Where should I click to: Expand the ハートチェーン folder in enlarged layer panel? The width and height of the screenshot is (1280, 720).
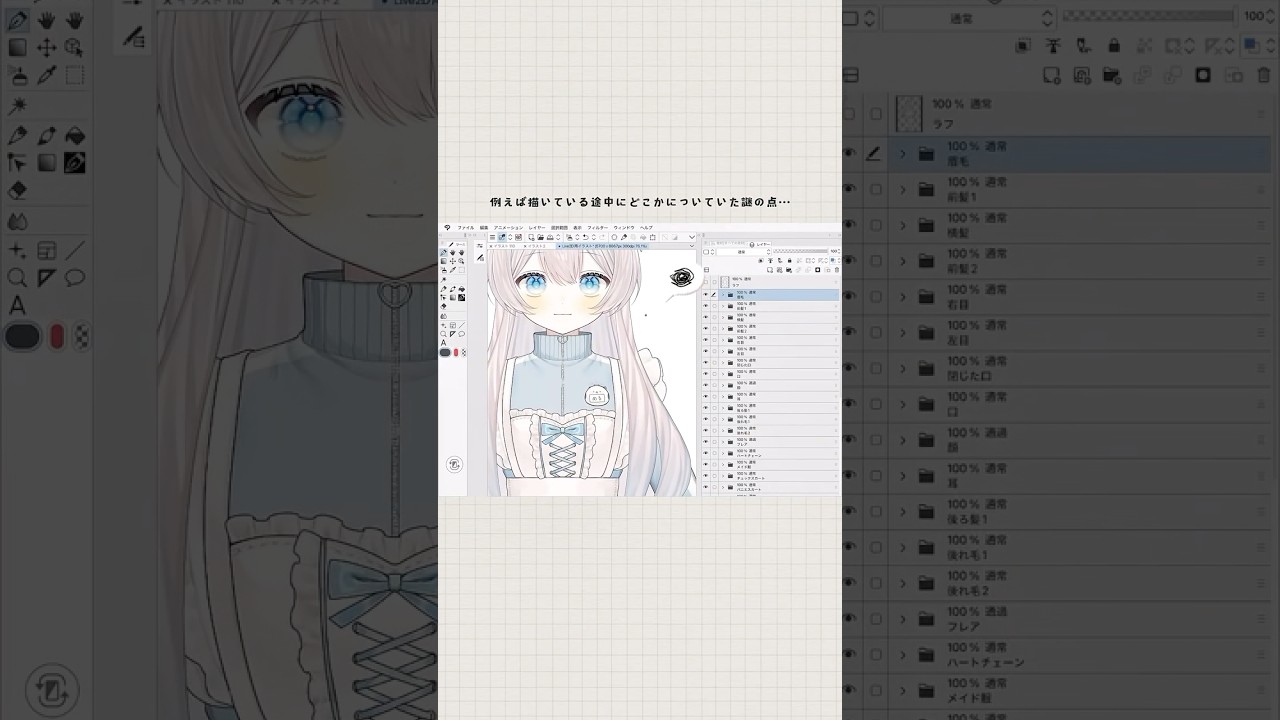pos(903,655)
